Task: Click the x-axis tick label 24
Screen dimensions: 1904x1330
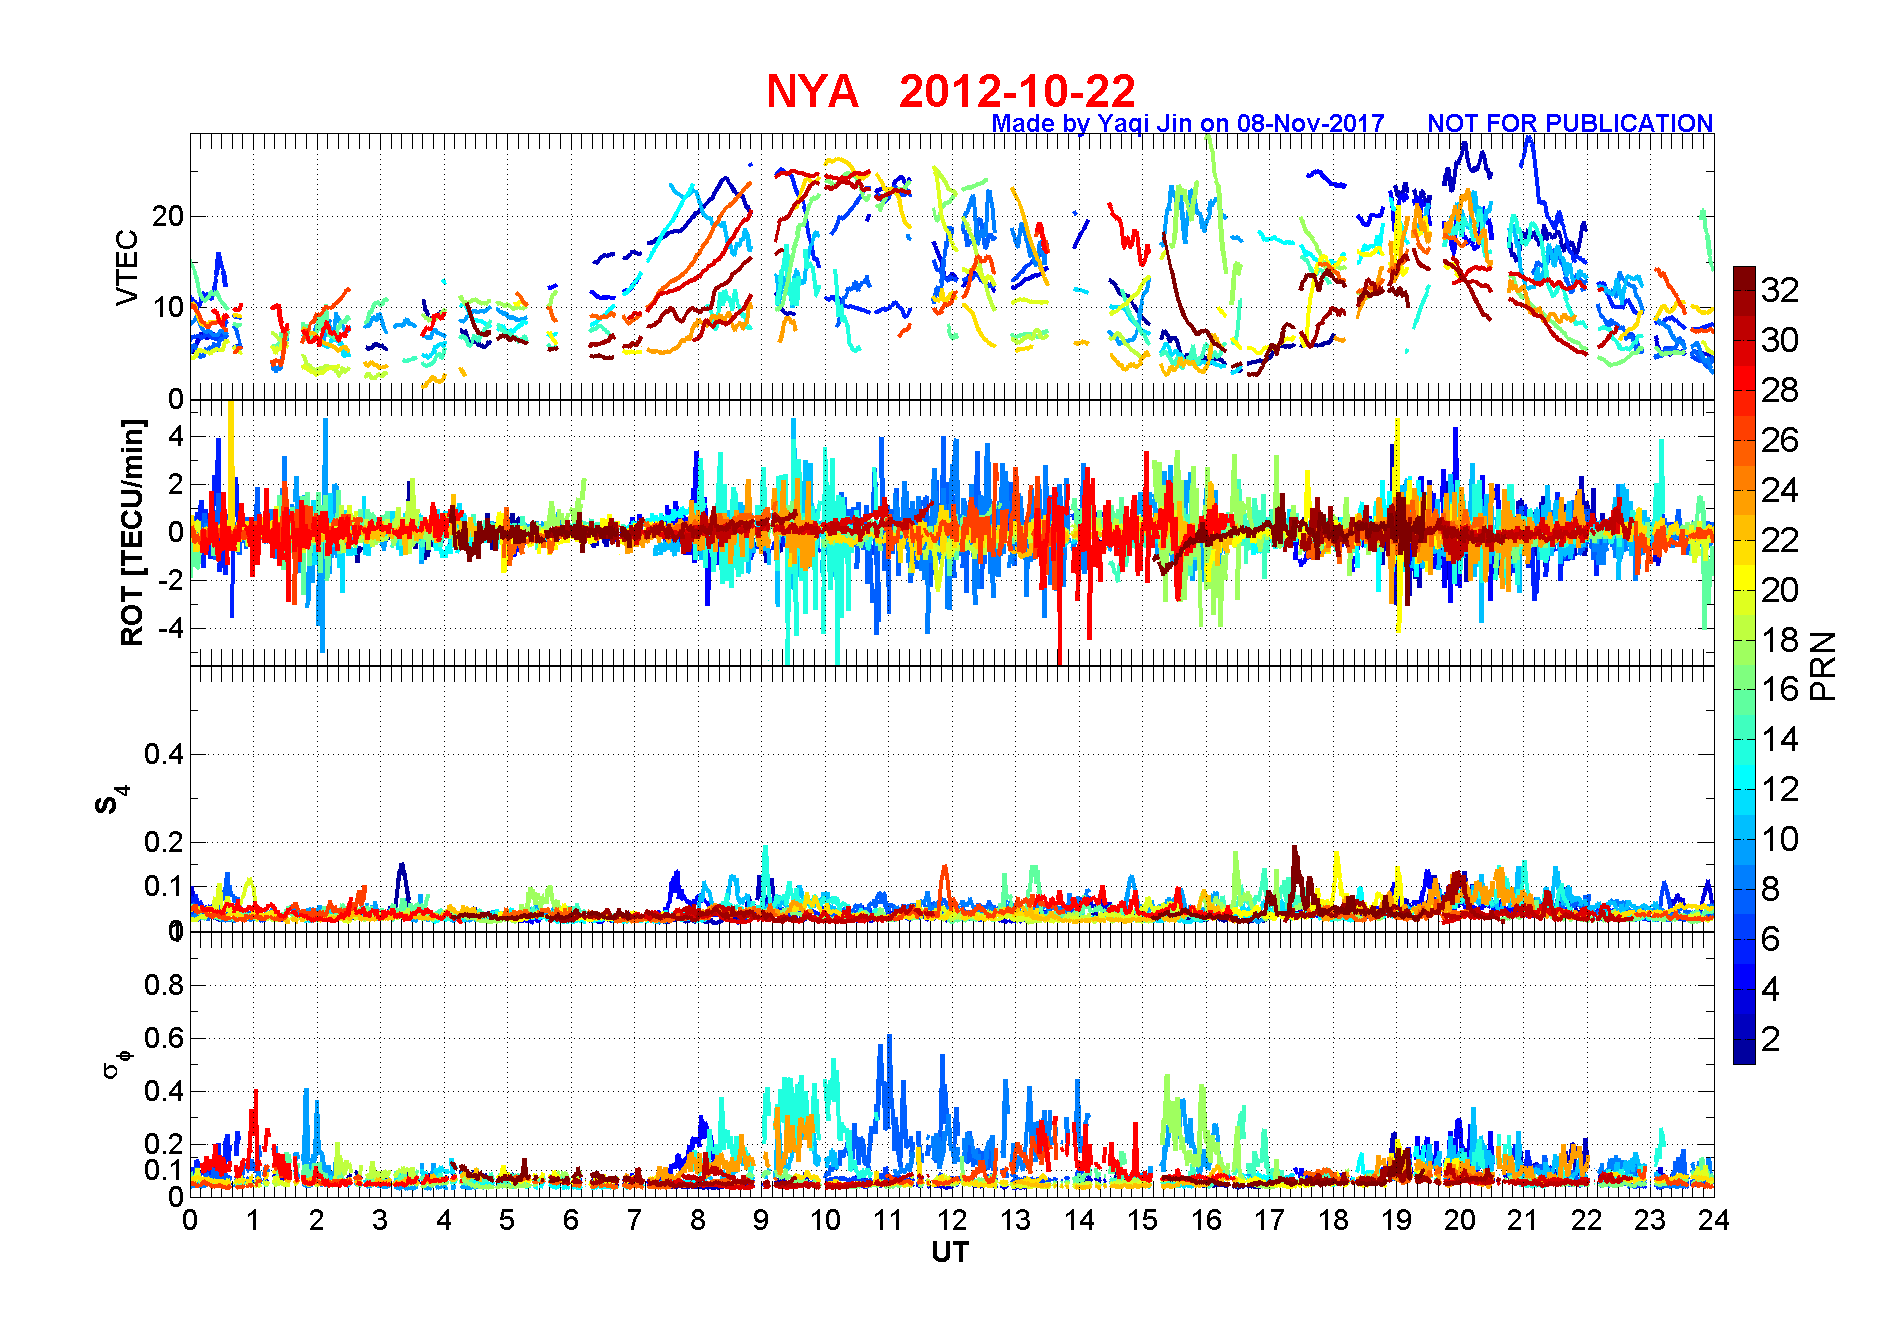Action: (x=1713, y=1220)
